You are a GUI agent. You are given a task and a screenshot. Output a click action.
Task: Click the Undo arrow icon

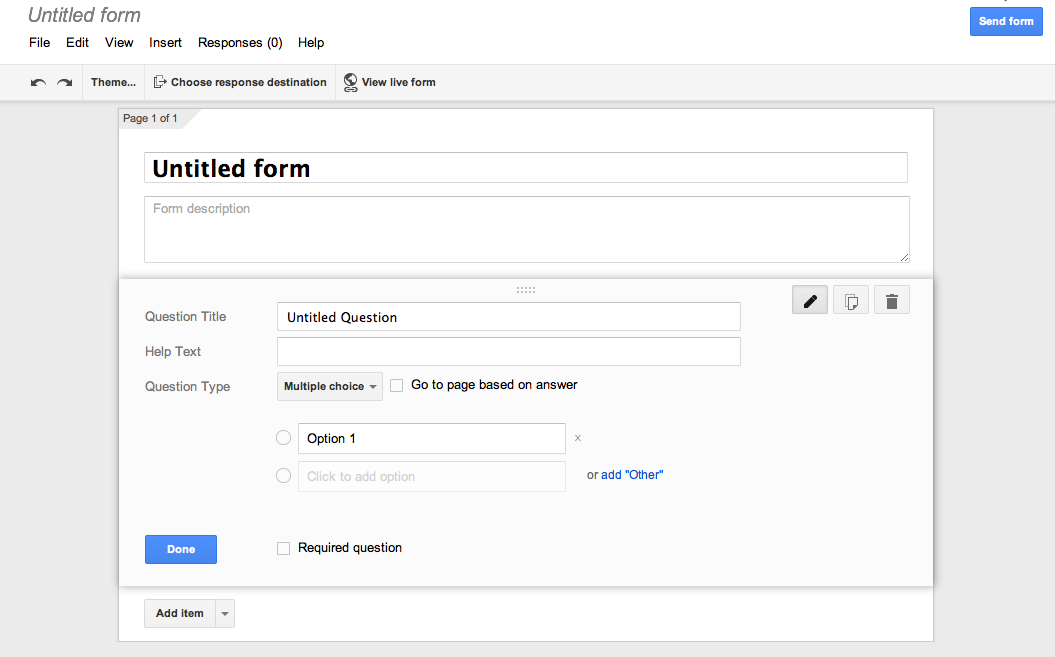38,82
